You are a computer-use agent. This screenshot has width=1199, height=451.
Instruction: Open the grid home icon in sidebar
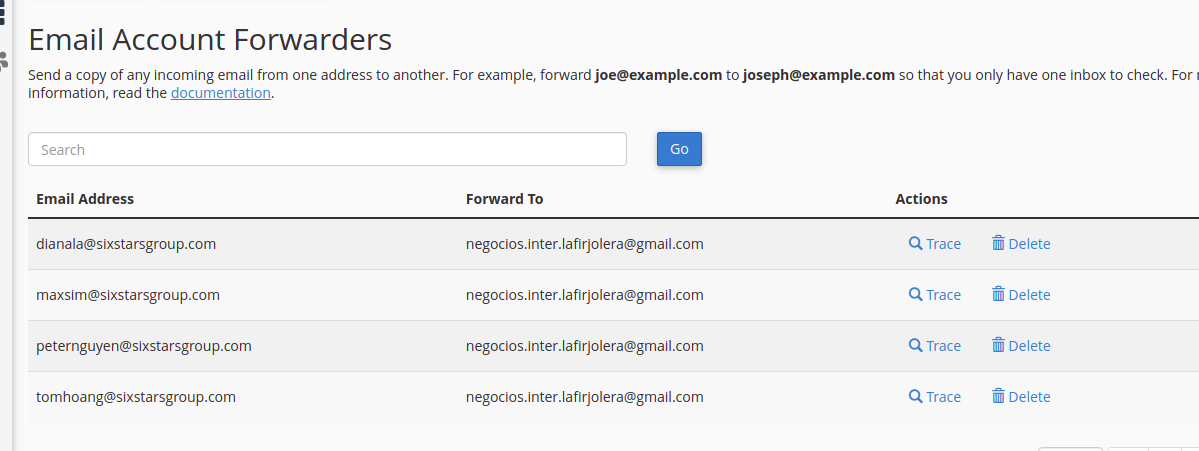click(2, 13)
